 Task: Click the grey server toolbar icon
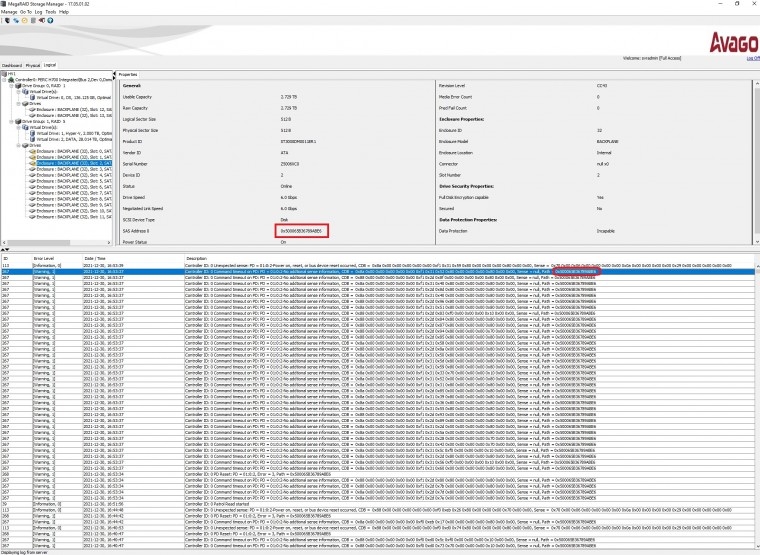[x=33, y=20]
